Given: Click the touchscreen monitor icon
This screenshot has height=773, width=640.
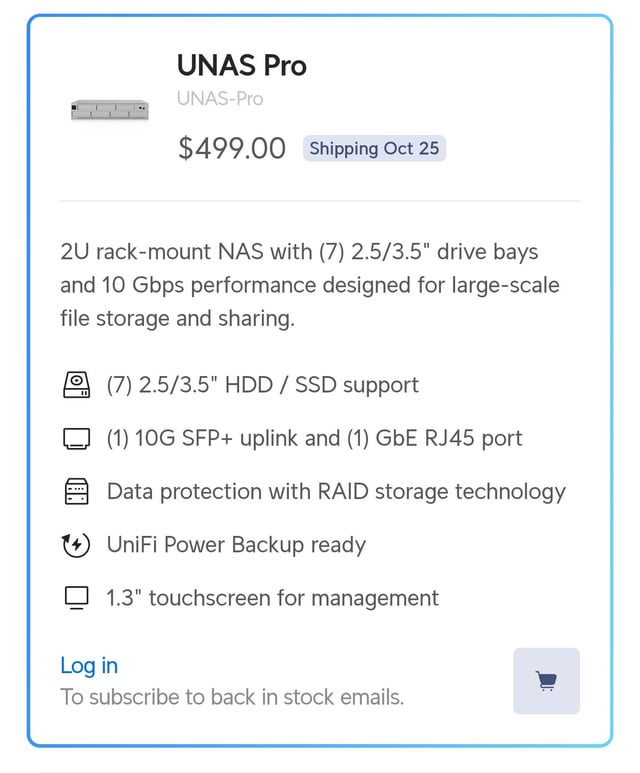Looking at the screenshot, I should tap(77, 598).
